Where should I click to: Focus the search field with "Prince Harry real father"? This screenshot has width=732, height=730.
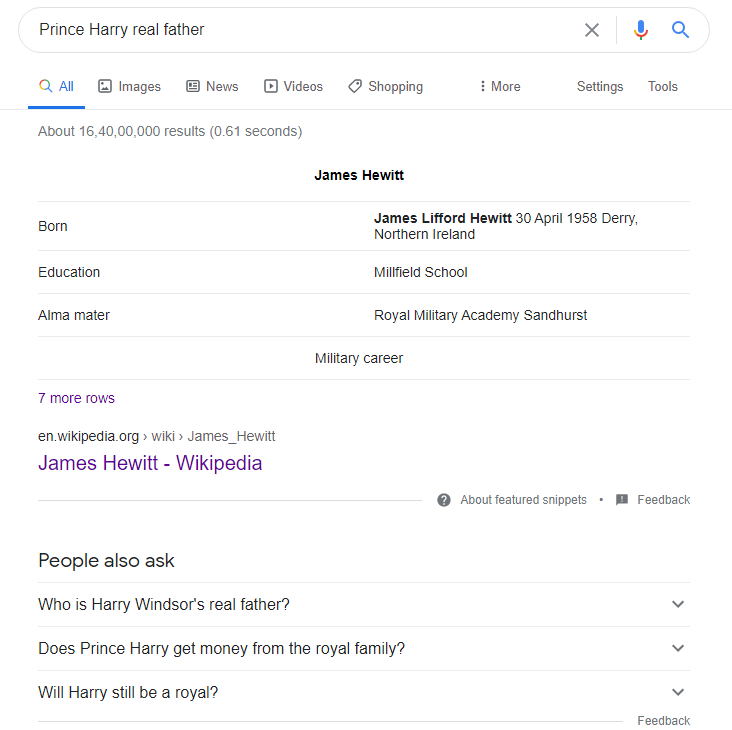(299, 30)
